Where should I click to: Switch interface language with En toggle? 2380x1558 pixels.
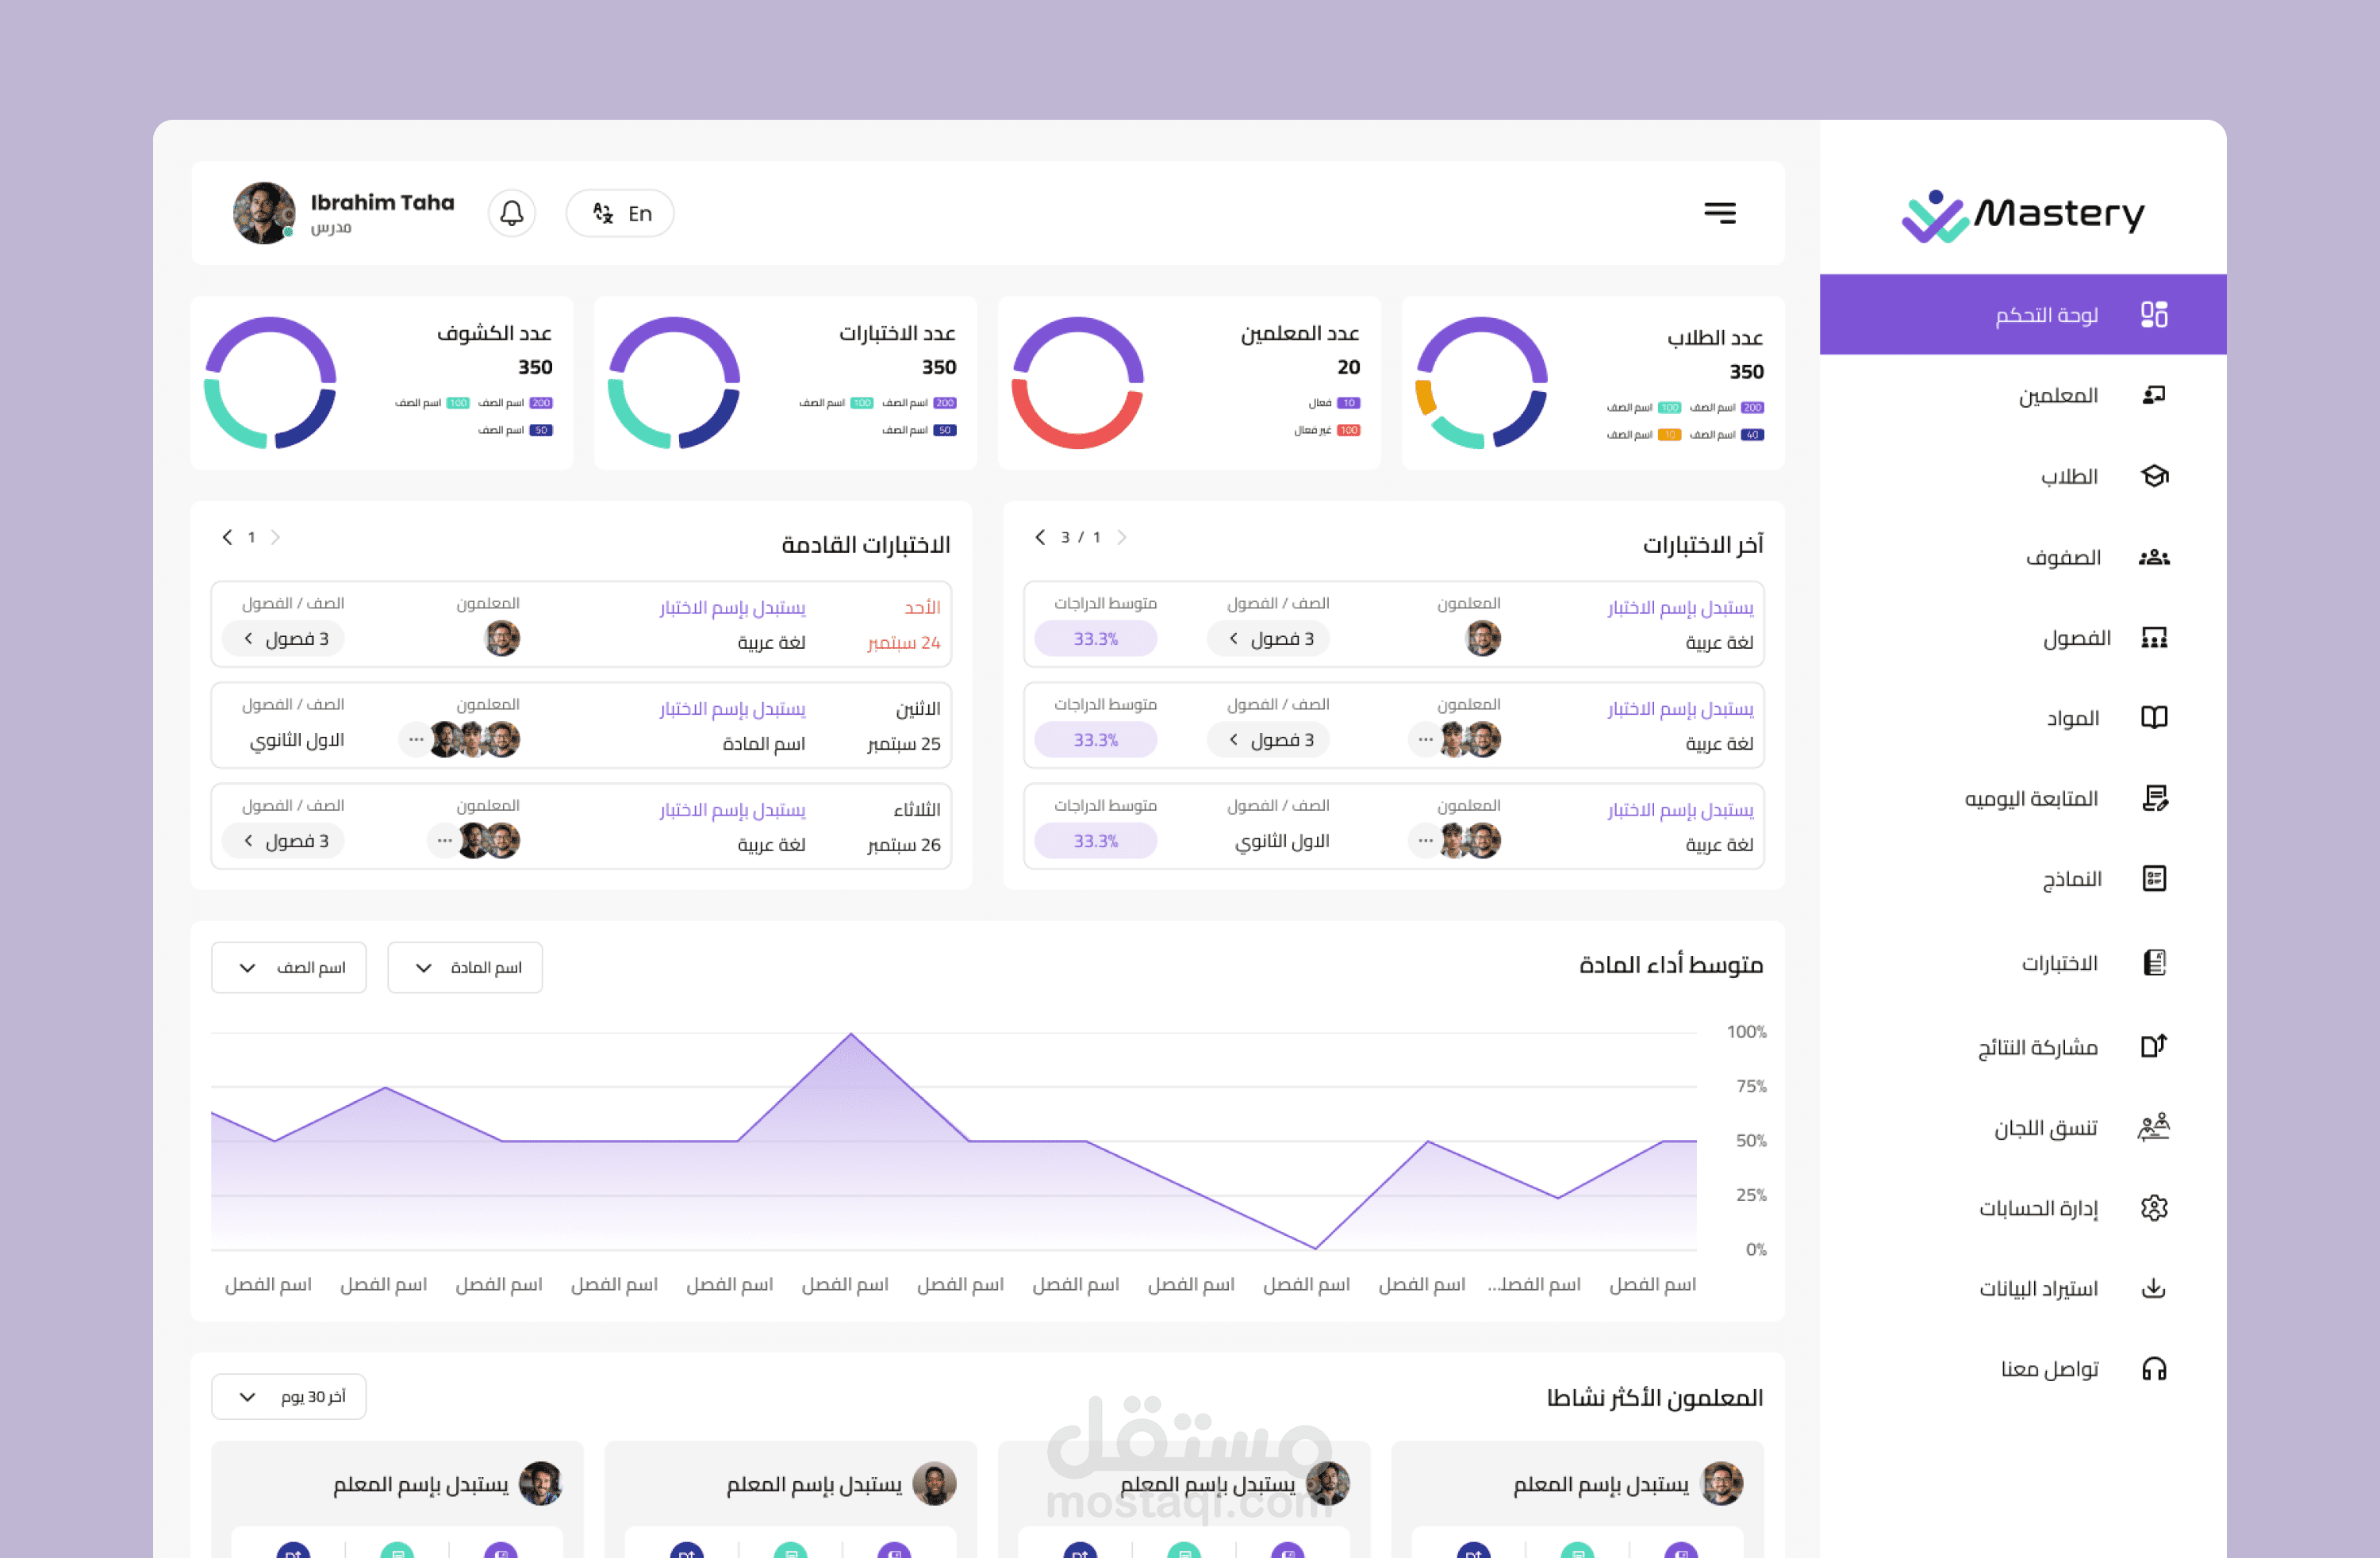click(620, 213)
